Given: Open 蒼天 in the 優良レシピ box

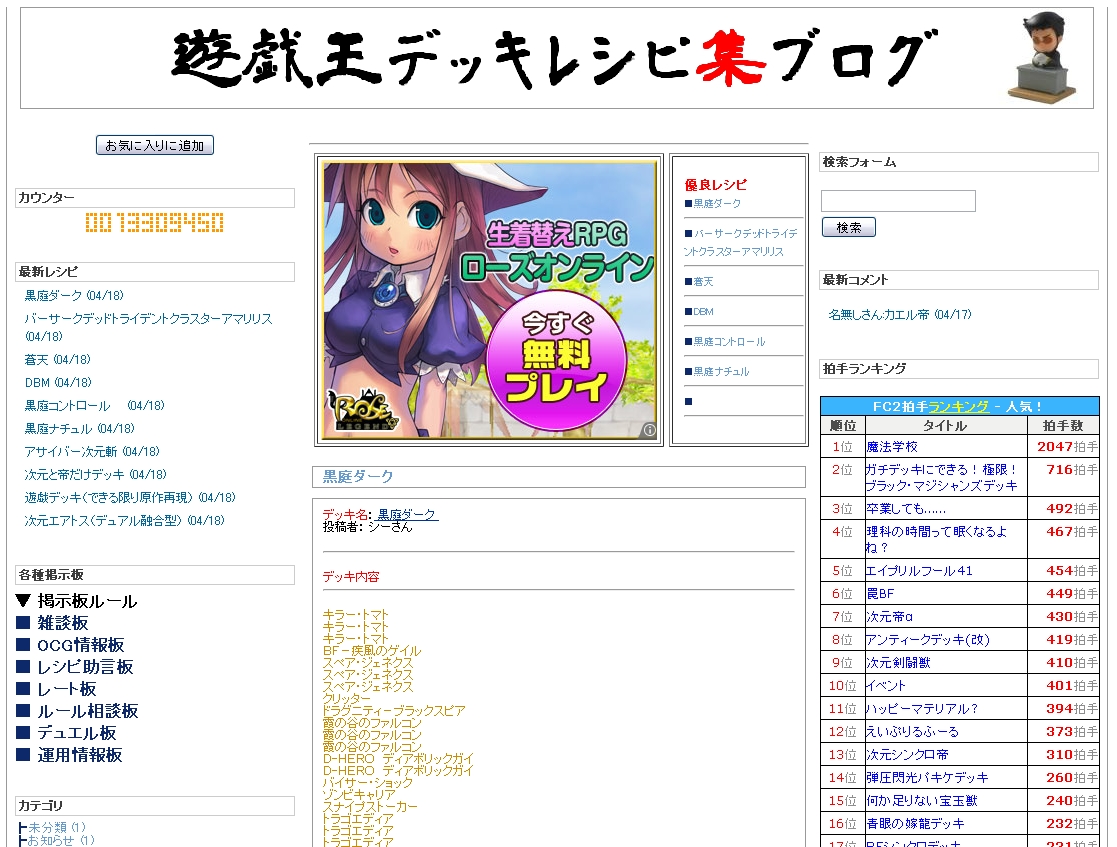Looking at the screenshot, I should click(703, 282).
